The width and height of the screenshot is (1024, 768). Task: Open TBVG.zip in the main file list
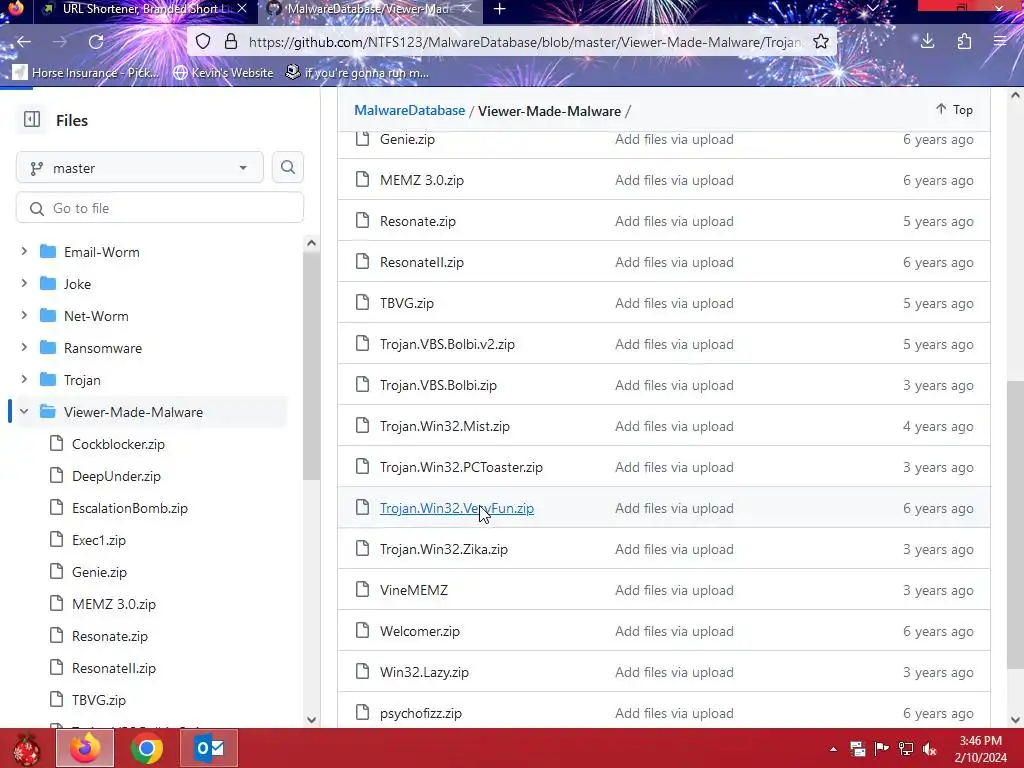[406, 303]
